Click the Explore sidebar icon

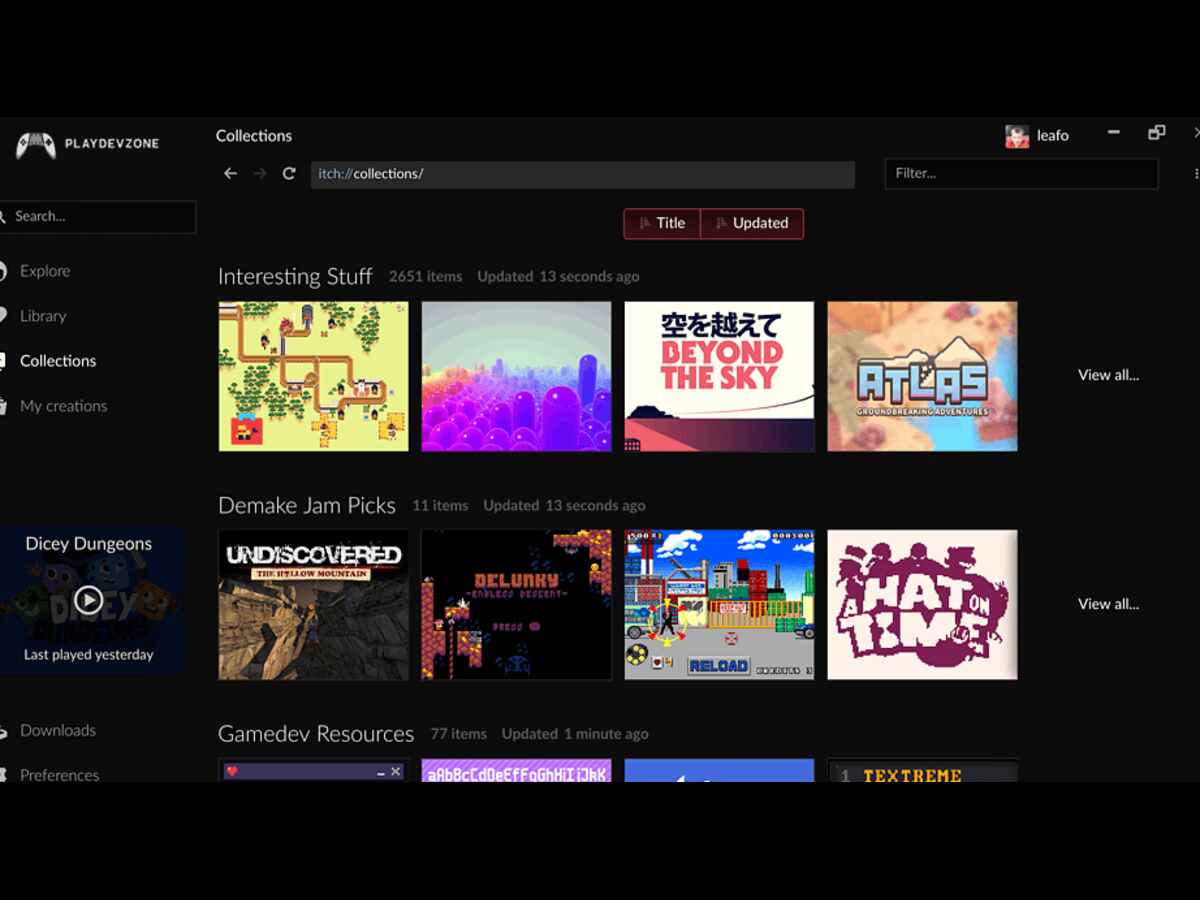(3, 271)
